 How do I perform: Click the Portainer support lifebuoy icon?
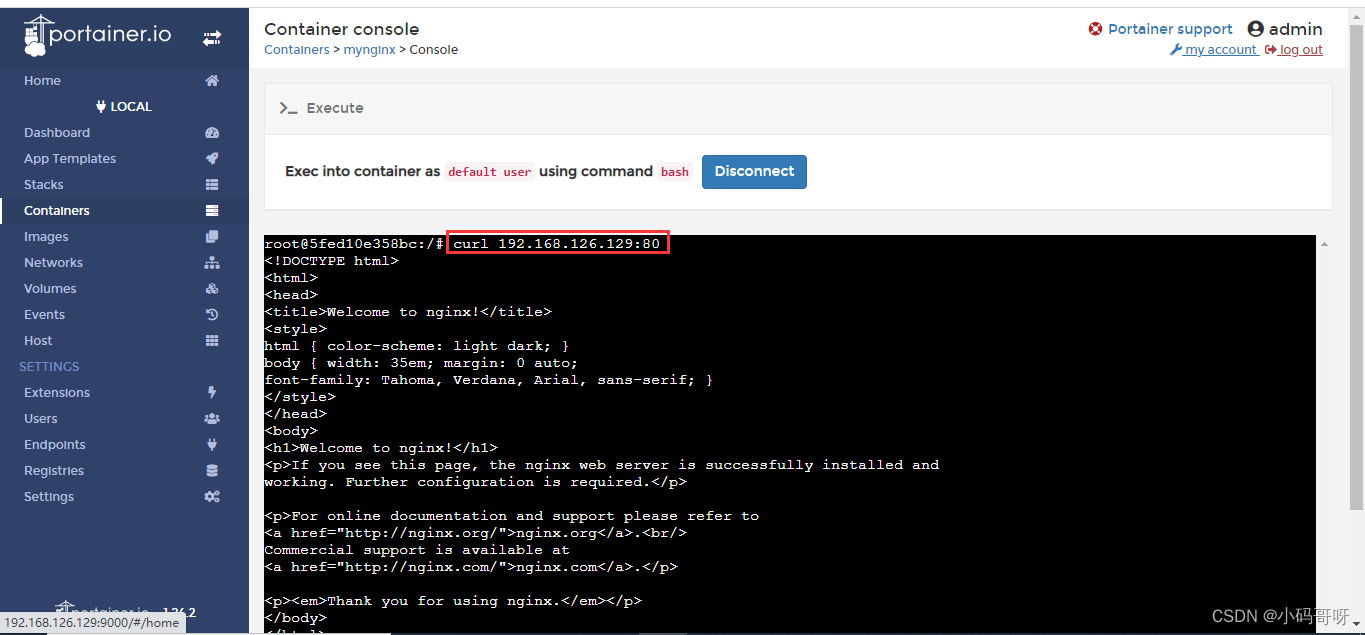pos(1096,29)
